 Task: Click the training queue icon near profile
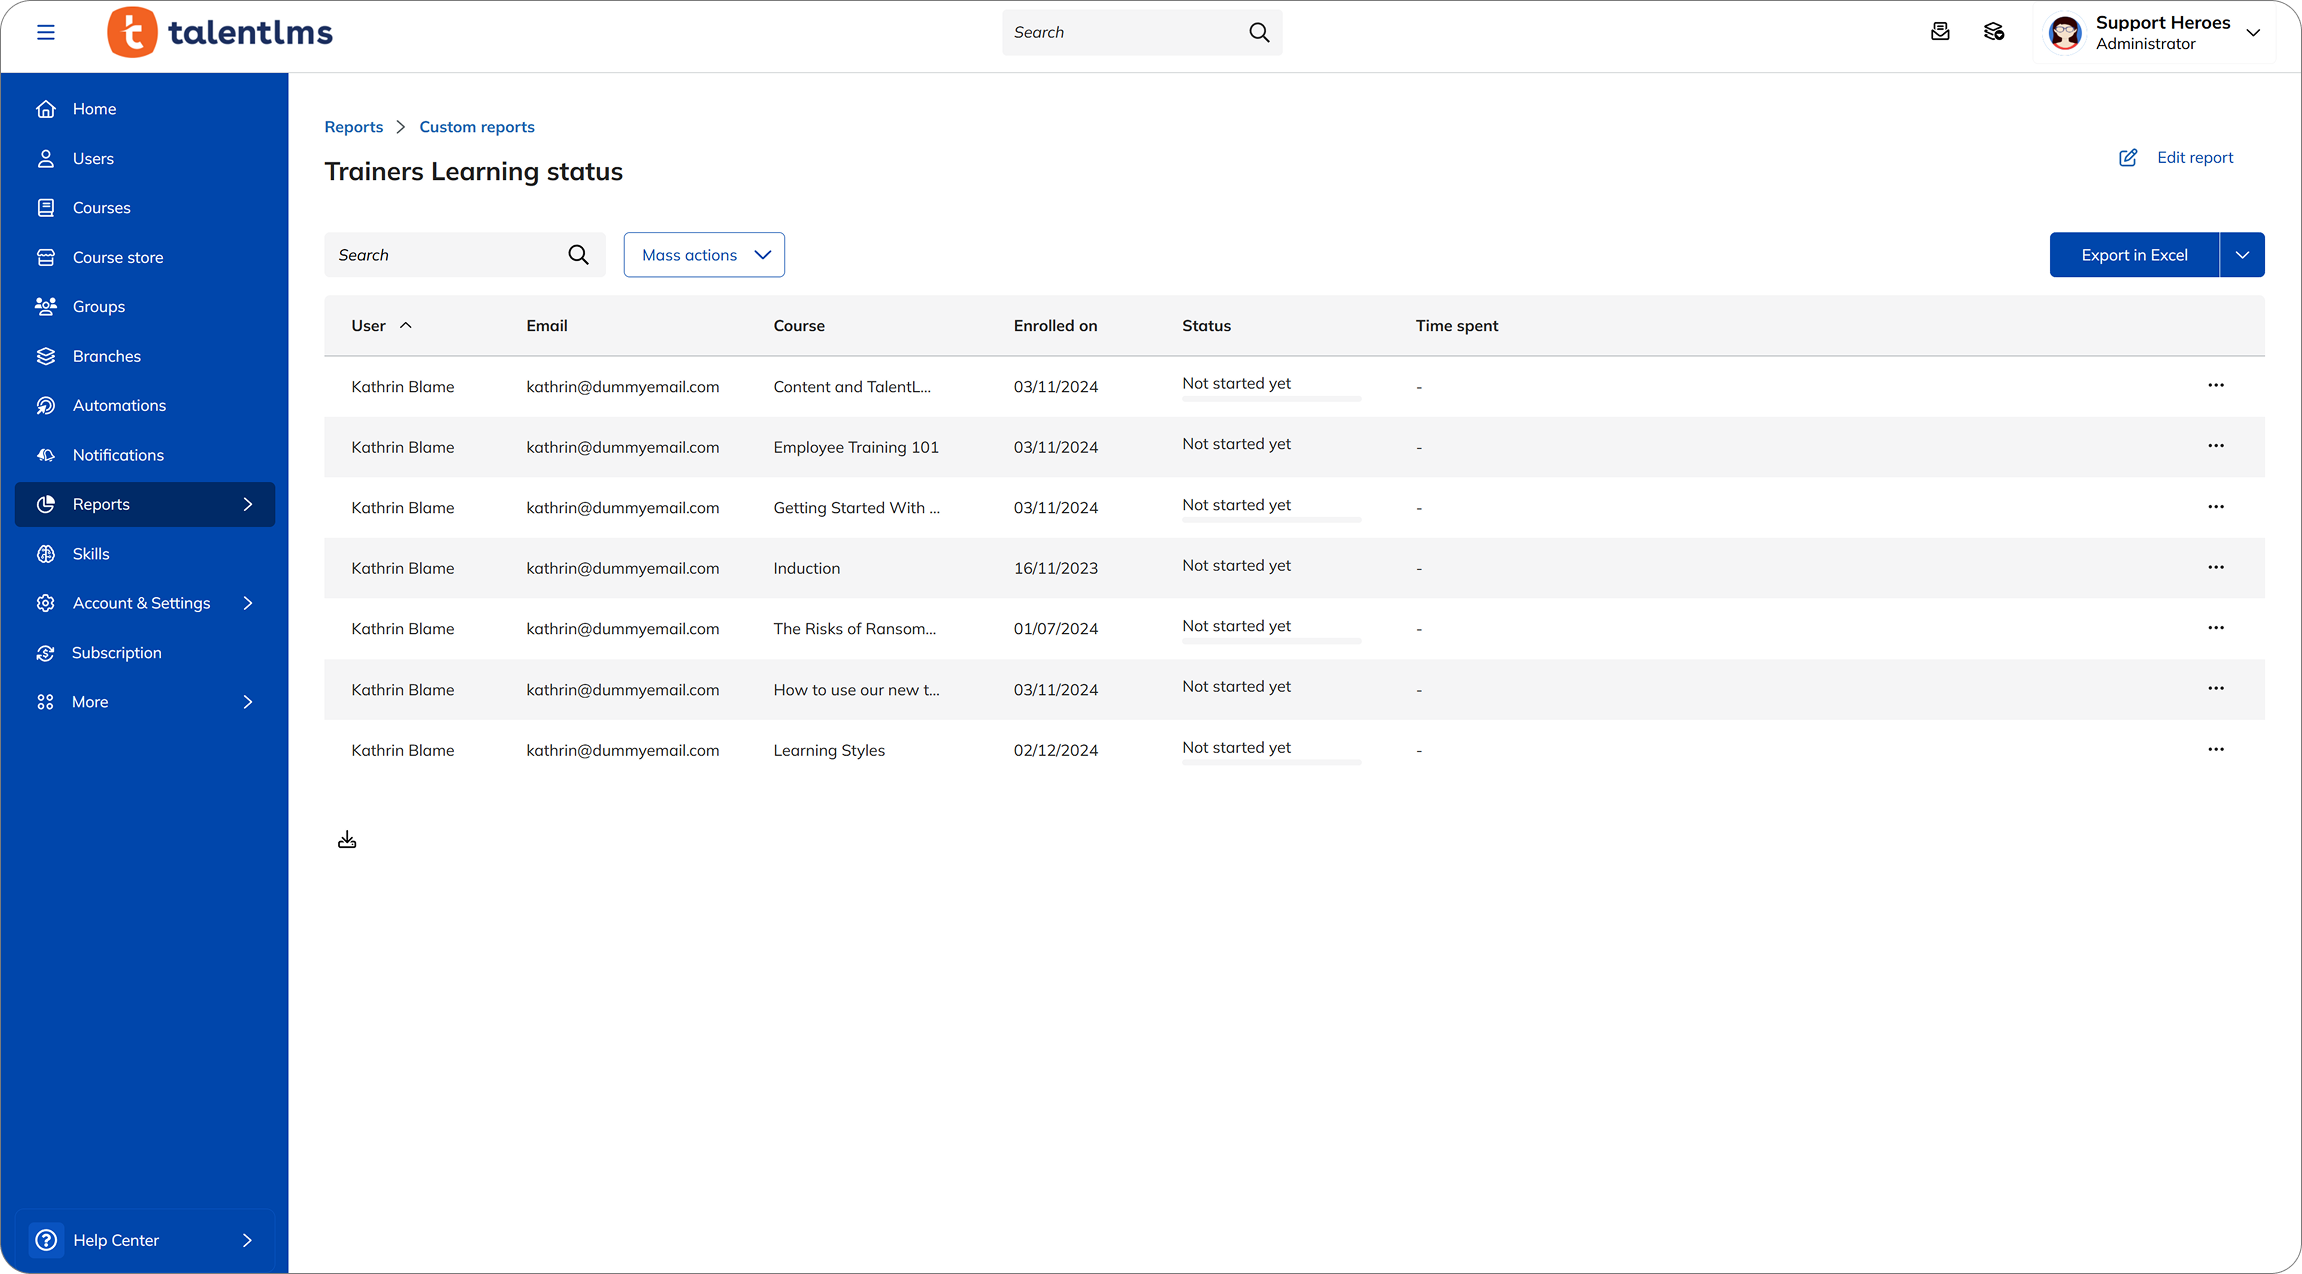click(1994, 31)
